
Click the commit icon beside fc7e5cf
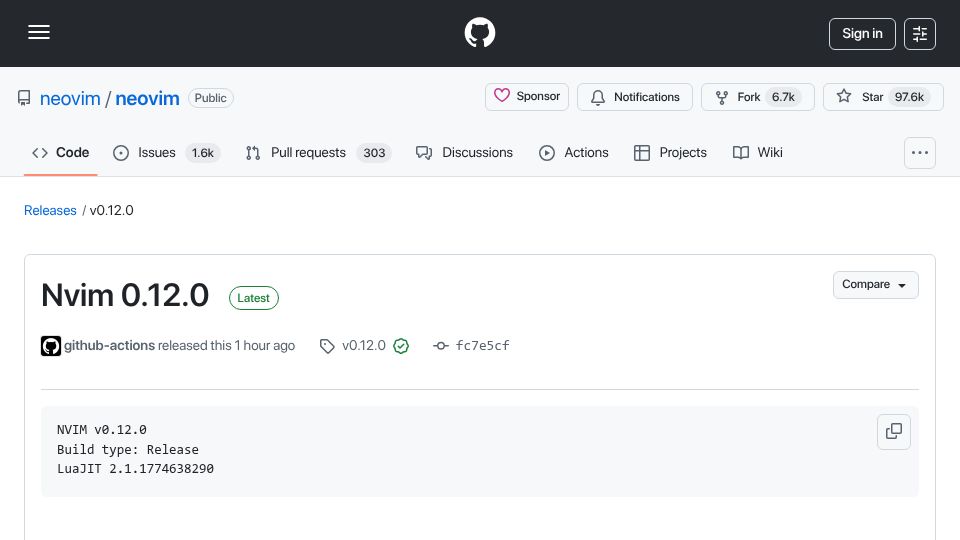tap(441, 346)
